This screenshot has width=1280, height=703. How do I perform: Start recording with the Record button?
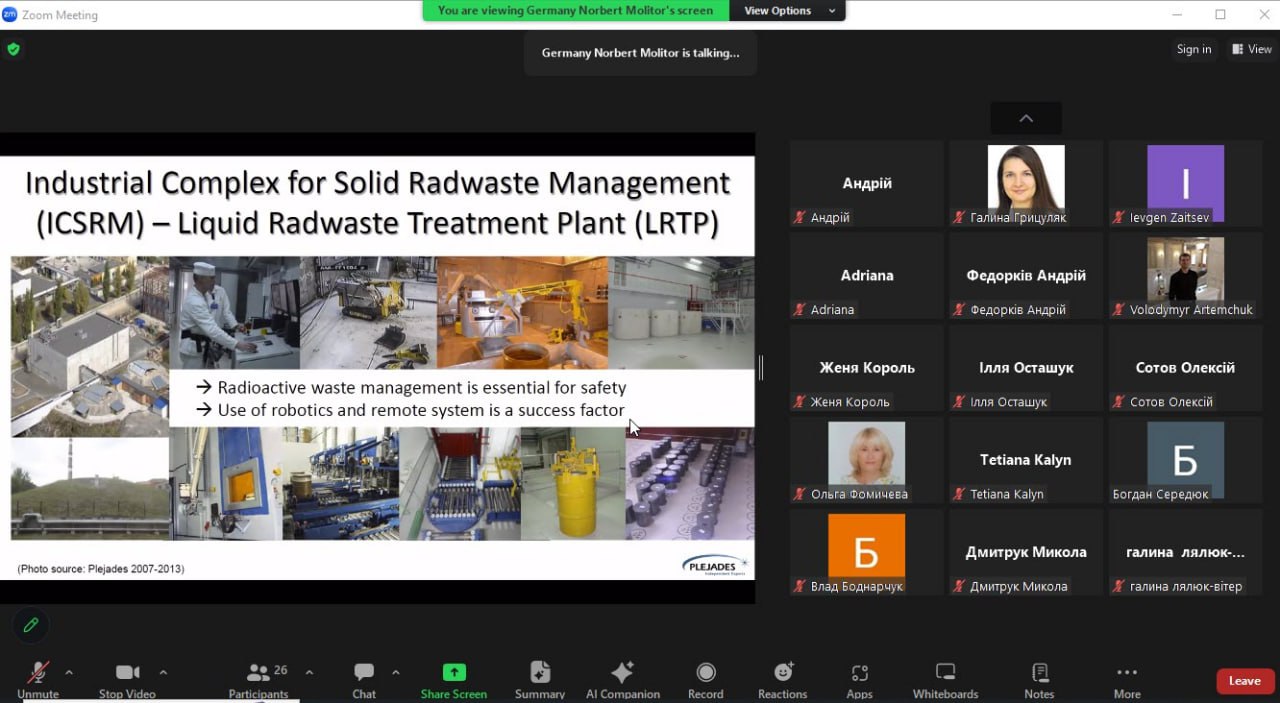point(705,679)
